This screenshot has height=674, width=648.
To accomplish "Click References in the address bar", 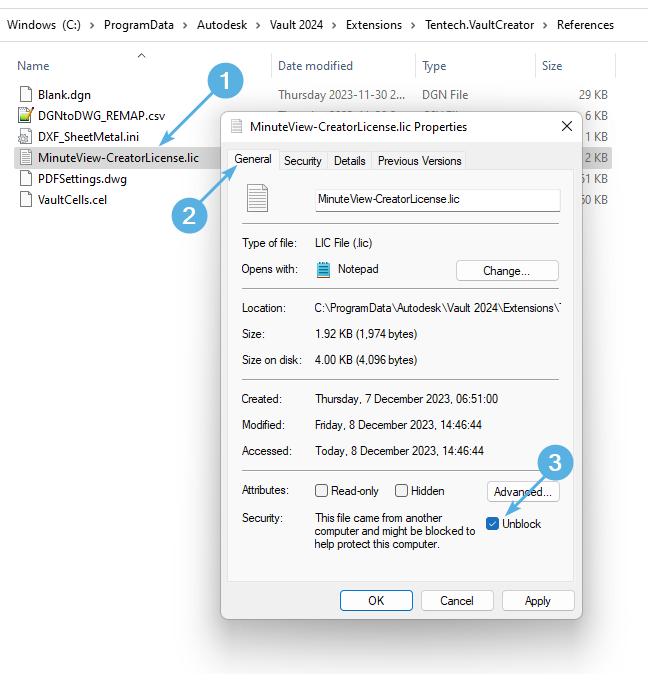I will 585,25.
